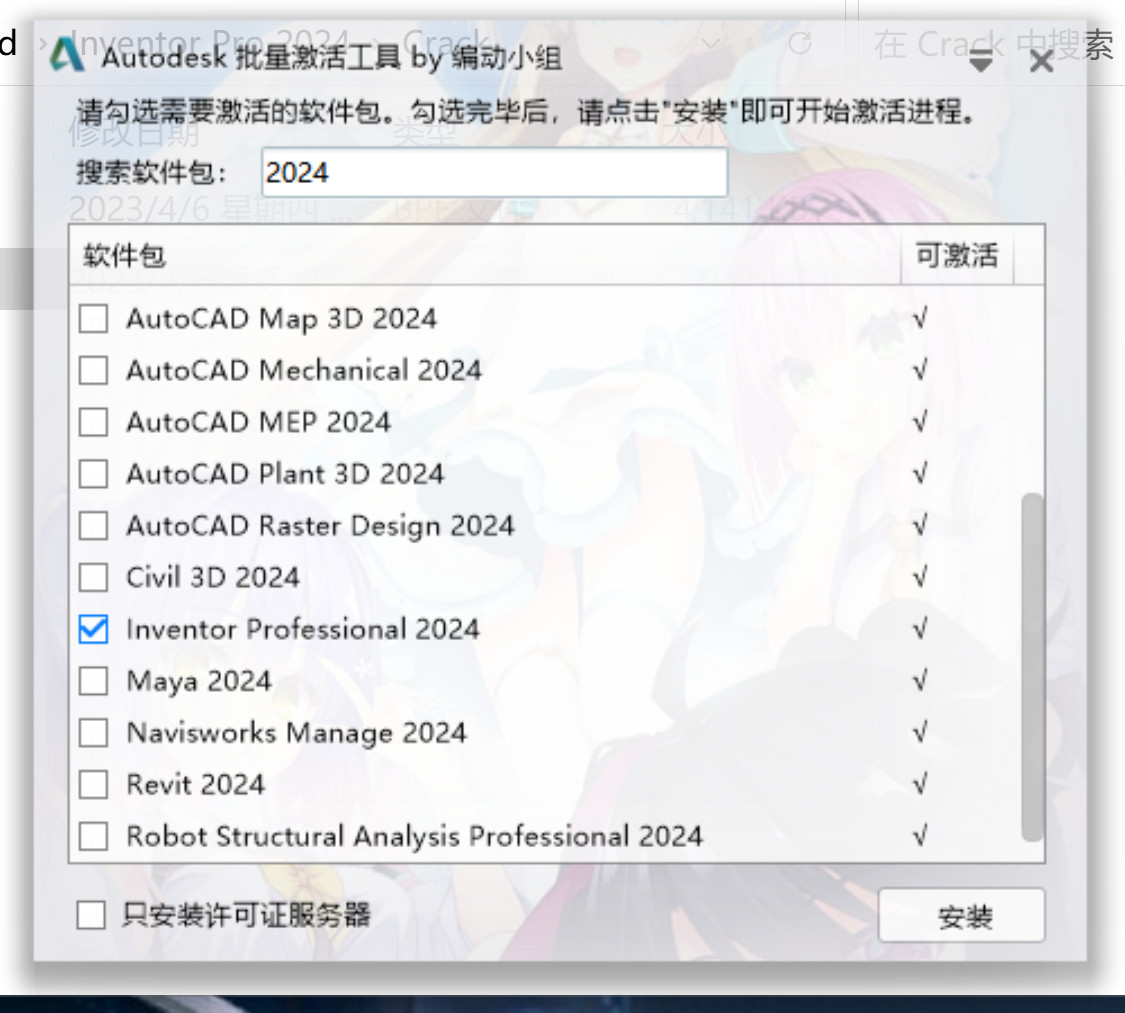This screenshot has height=1013, width=1125.
Task: Select the AutoCAD Plant 3D 2024 checkbox
Action: [x=93, y=474]
